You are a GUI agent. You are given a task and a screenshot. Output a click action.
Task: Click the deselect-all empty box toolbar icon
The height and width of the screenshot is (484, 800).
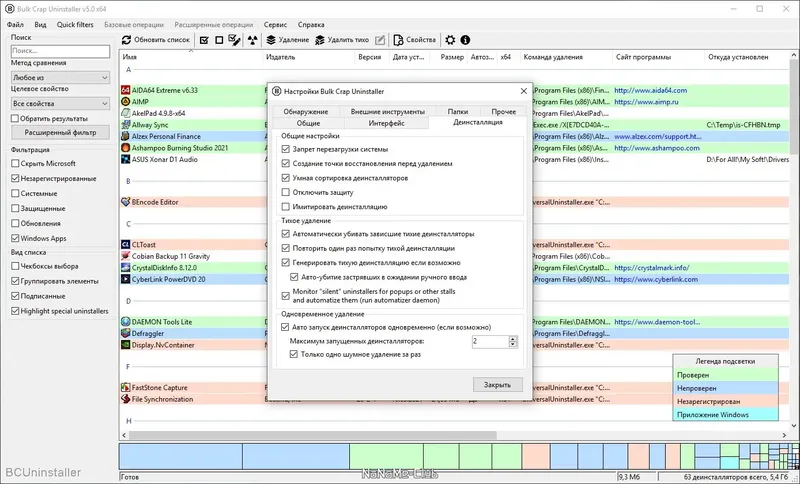219,40
